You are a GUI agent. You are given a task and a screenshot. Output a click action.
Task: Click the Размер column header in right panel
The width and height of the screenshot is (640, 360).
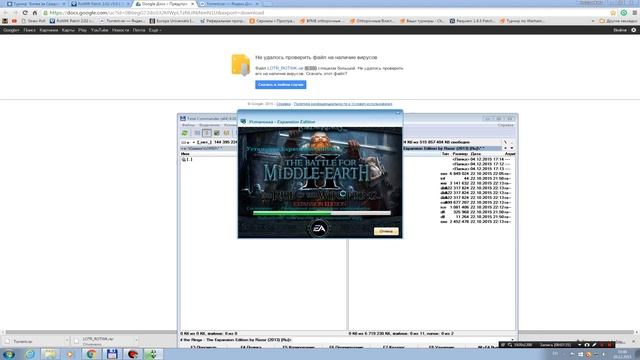point(460,154)
